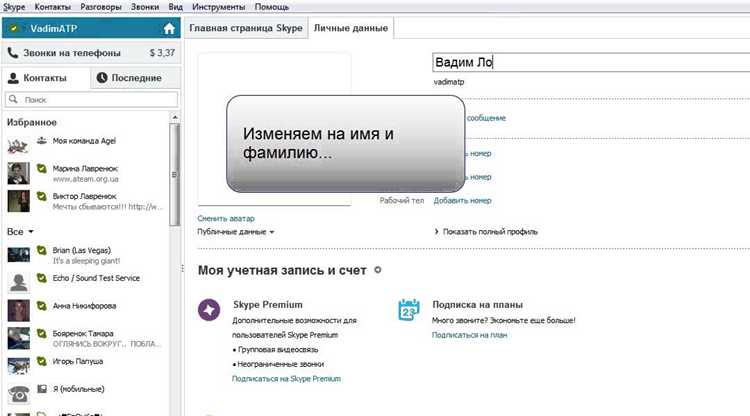Open avatar of Марина Лавренюк
The image size is (750, 416).
point(19,173)
